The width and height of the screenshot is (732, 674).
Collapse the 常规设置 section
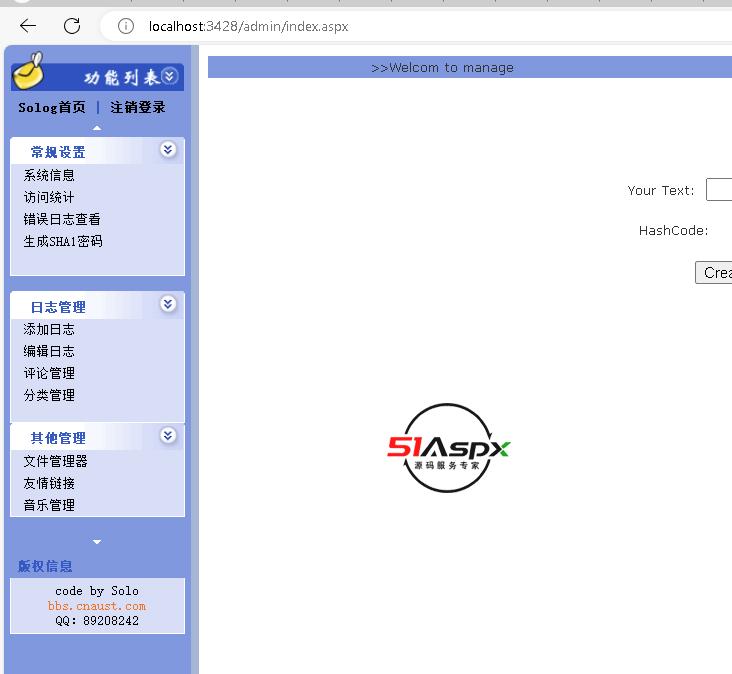click(x=168, y=150)
